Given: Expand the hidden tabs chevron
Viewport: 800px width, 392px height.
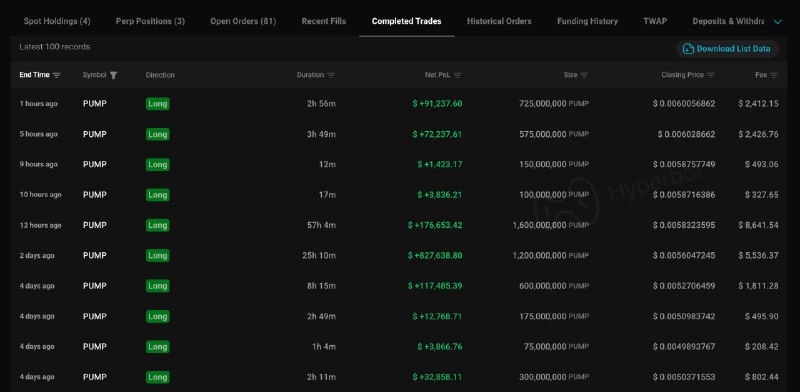Looking at the screenshot, I should [778, 21].
